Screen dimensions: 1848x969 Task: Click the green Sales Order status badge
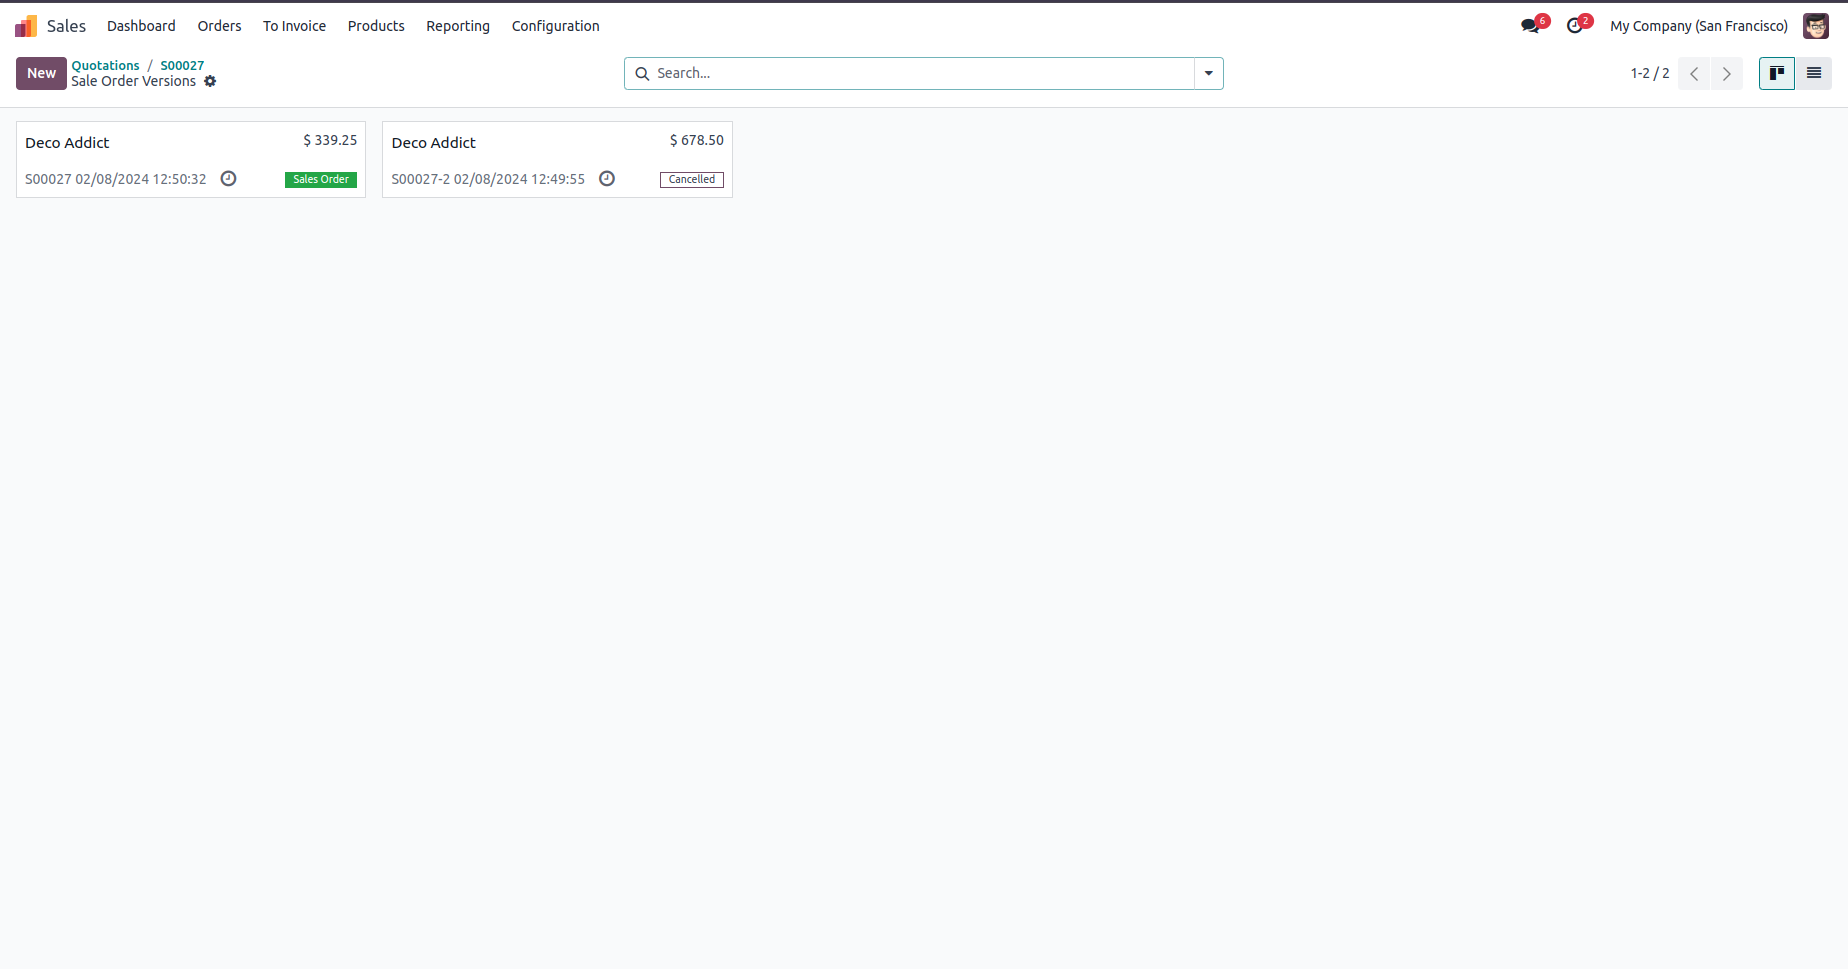tap(321, 180)
